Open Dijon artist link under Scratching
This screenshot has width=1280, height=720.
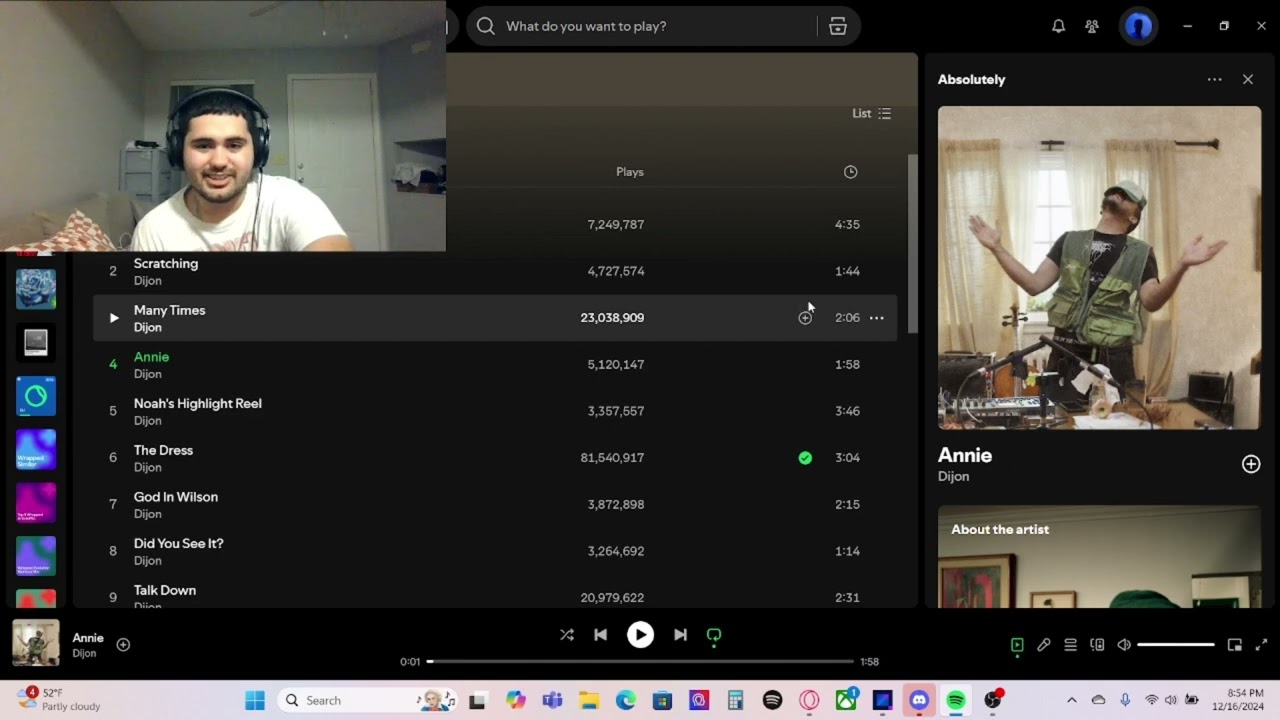148,281
